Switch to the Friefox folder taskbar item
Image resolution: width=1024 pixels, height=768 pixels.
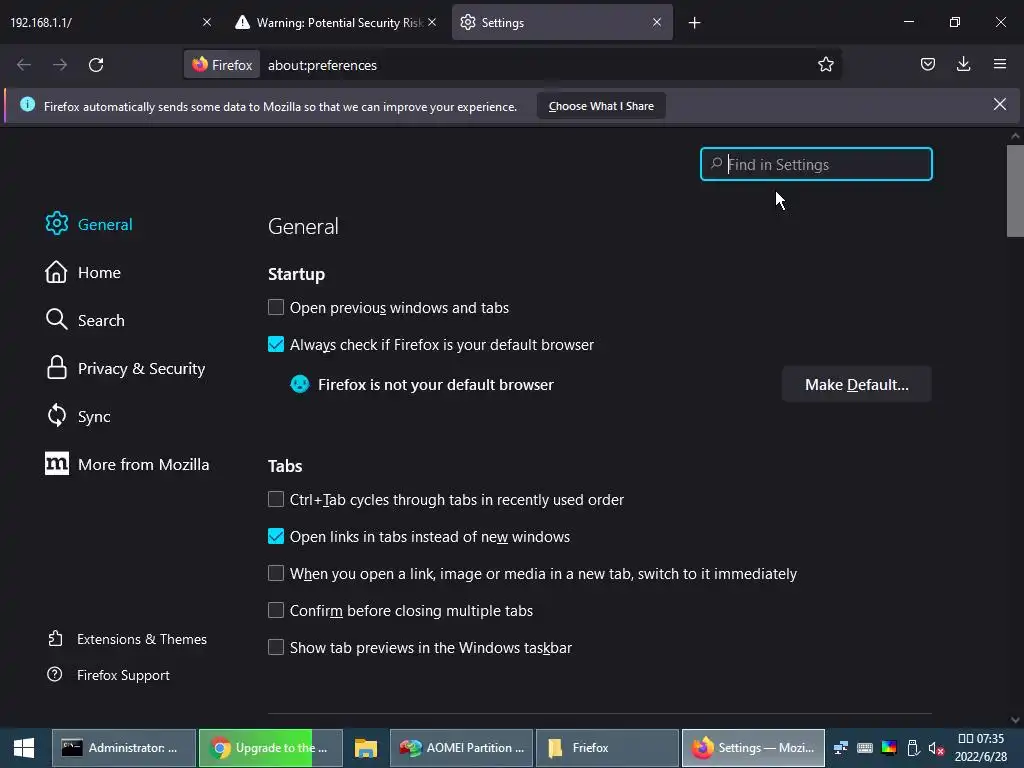click(607, 748)
